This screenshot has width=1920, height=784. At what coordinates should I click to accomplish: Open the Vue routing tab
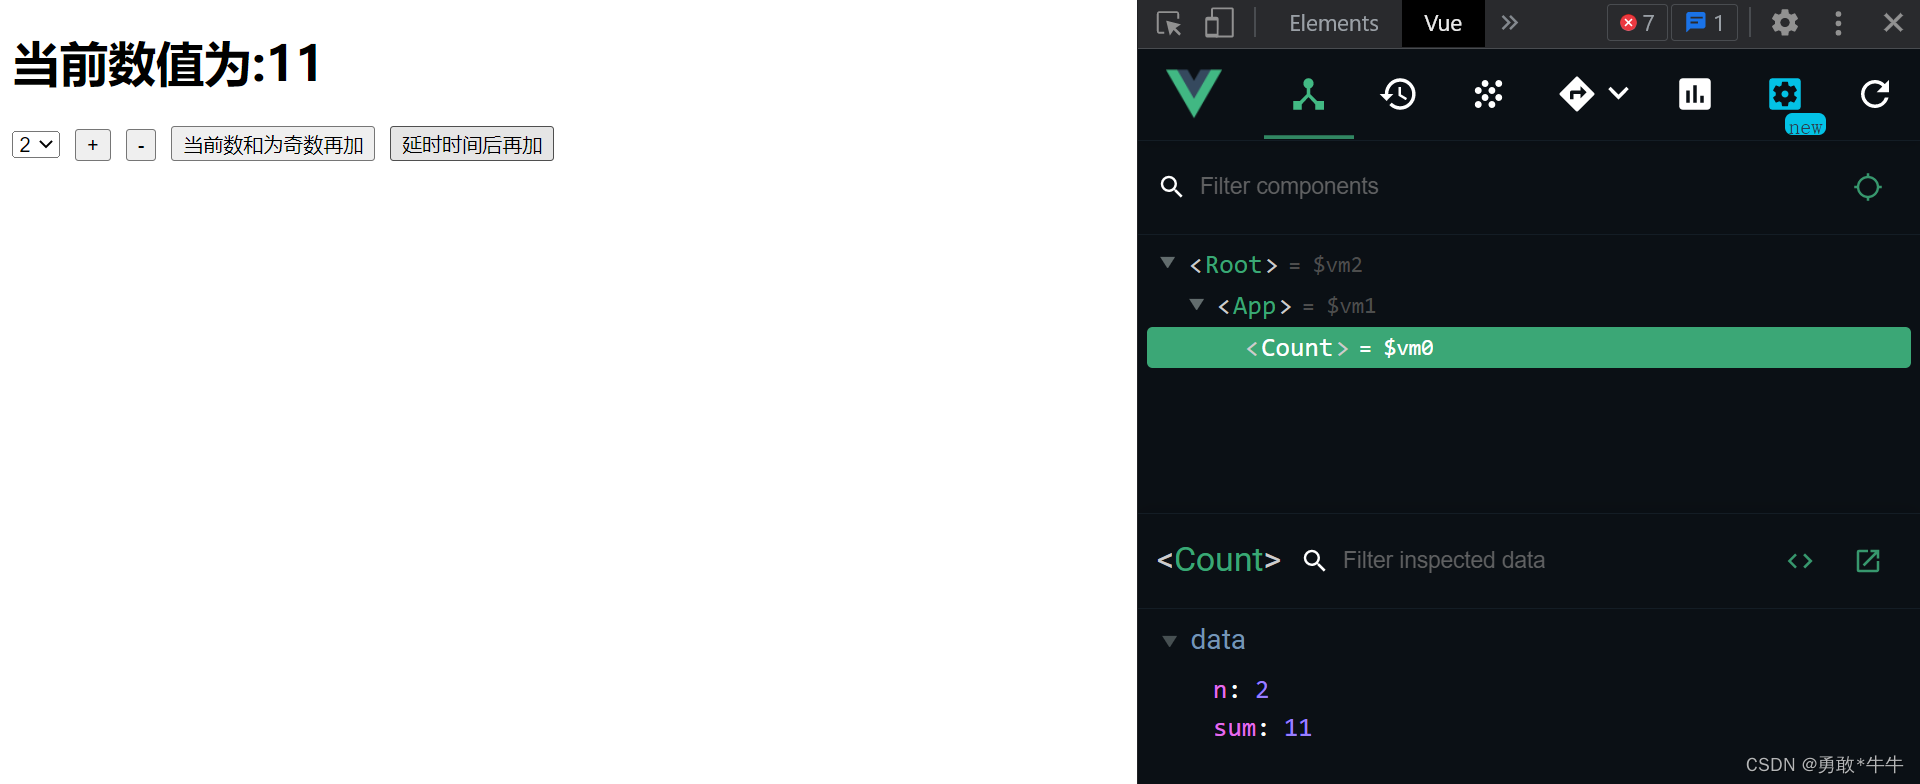click(1577, 95)
